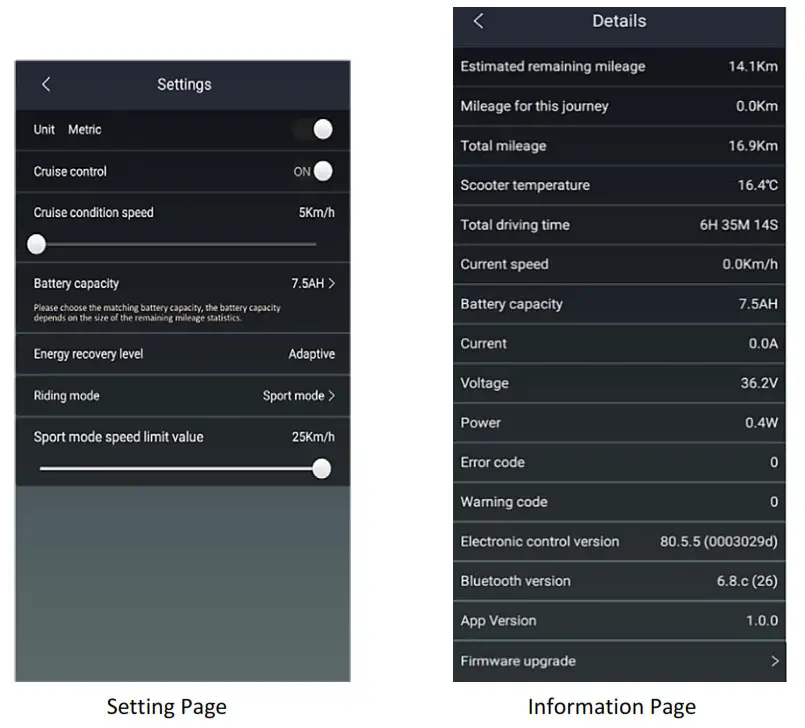The image size is (805, 728).
Task: Click the 0.4W power value
Action: pyautogui.click(x=762, y=423)
